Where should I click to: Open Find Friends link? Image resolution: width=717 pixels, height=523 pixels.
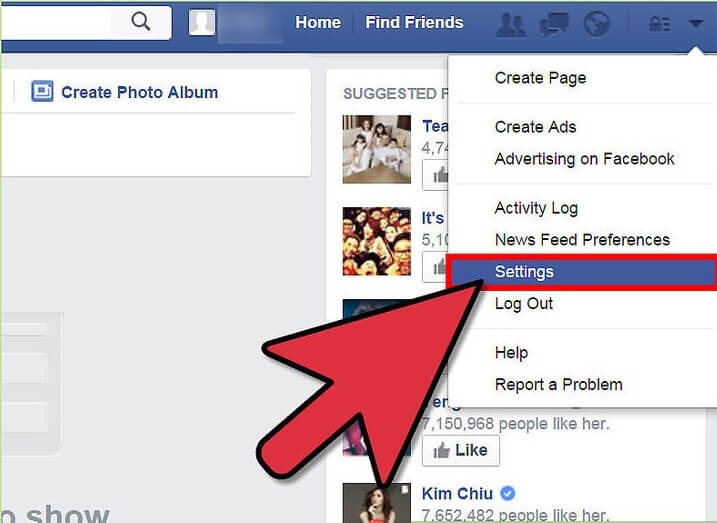point(414,22)
